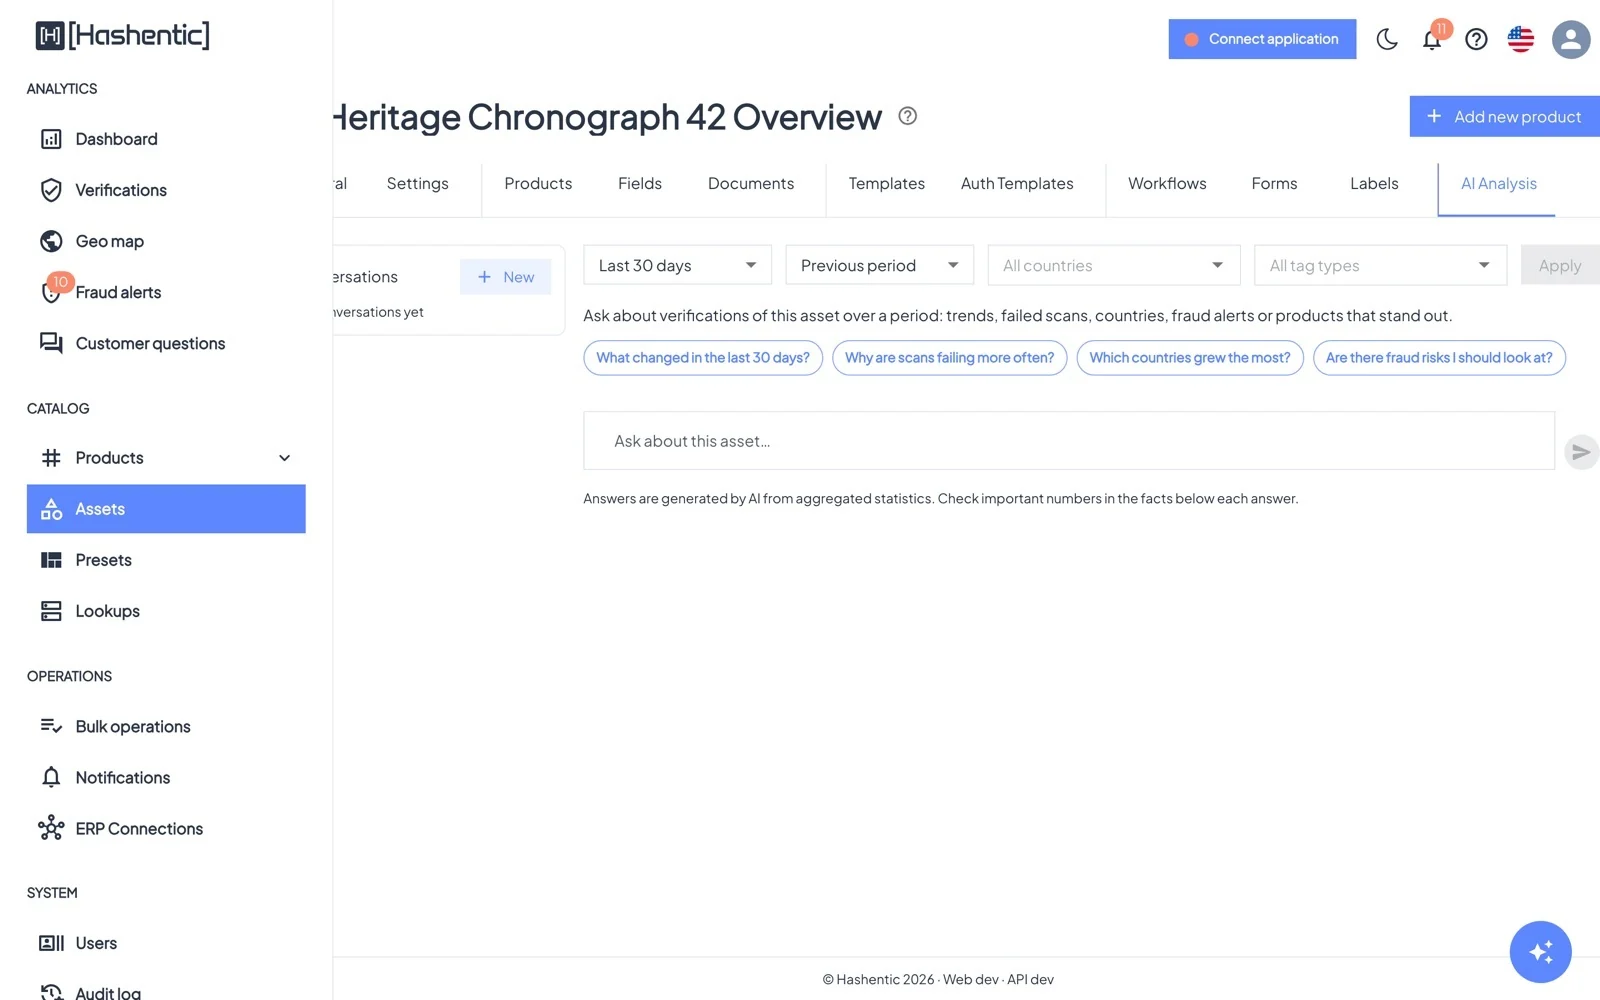Click help icon next to Overview title
Viewport: 1600px width, 1000px height.
tap(907, 116)
